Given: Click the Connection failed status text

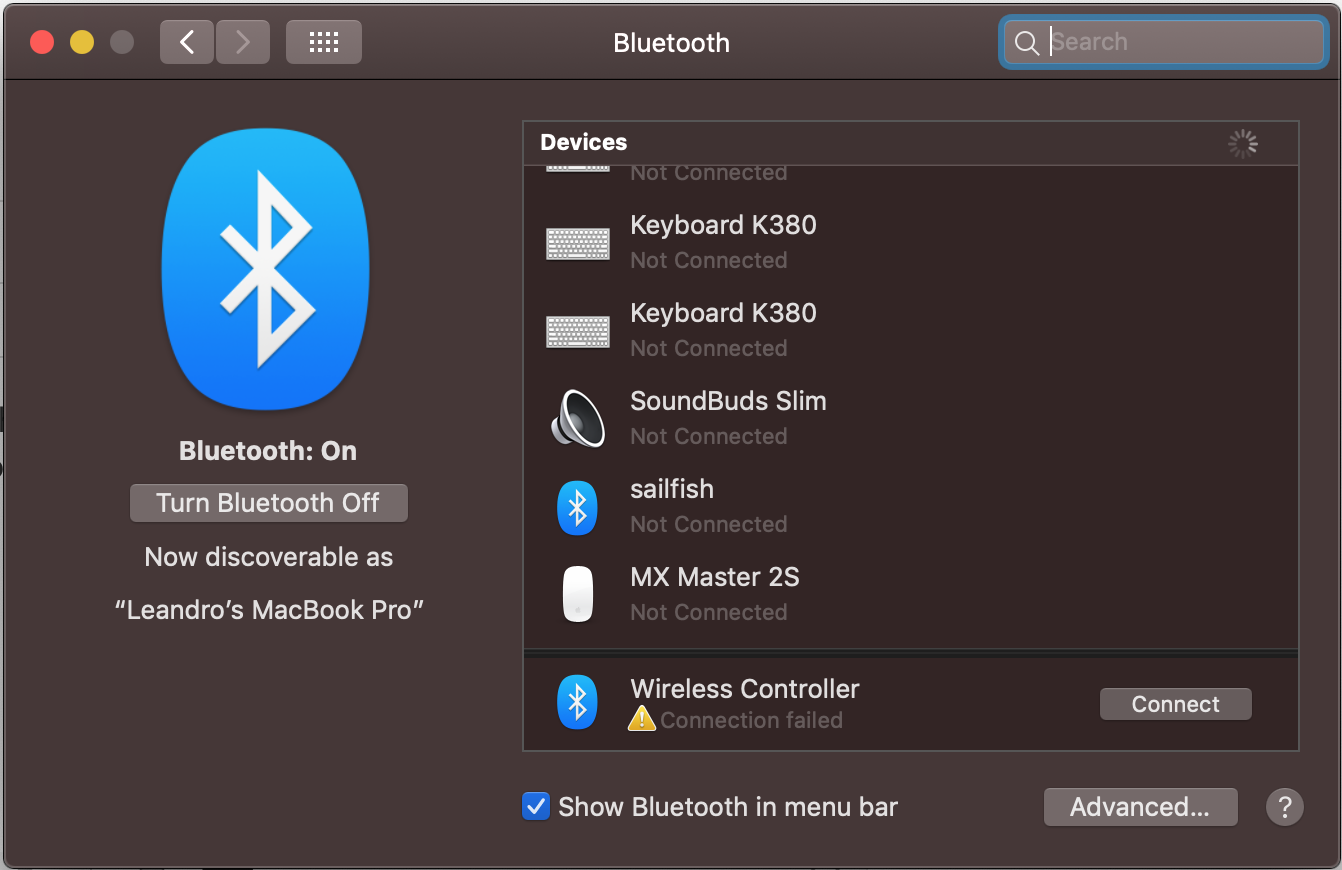Looking at the screenshot, I should click(x=751, y=720).
